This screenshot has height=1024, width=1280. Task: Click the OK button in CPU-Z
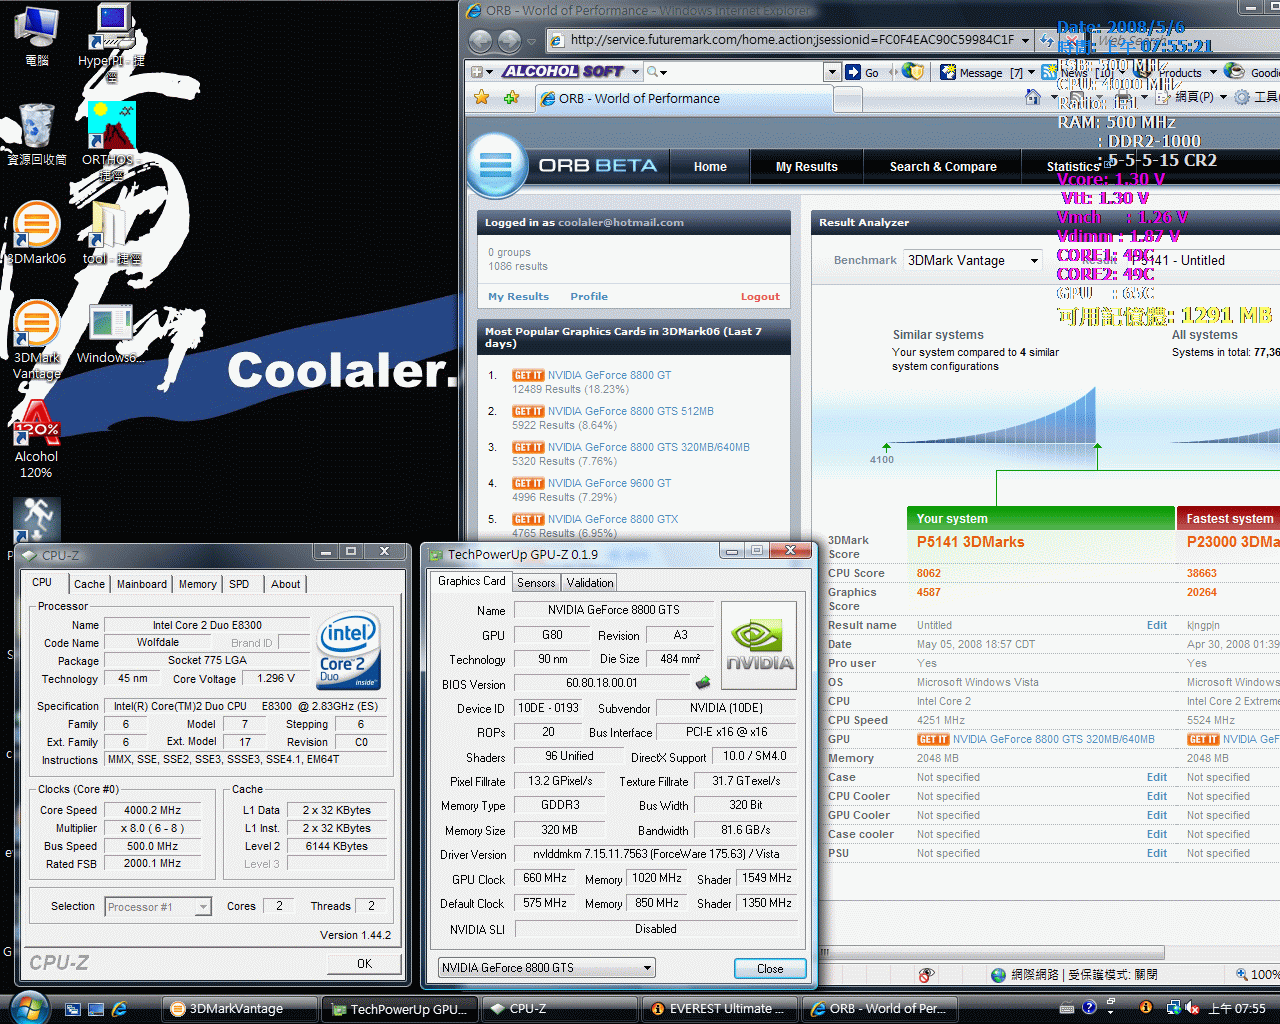coord(364,964)
